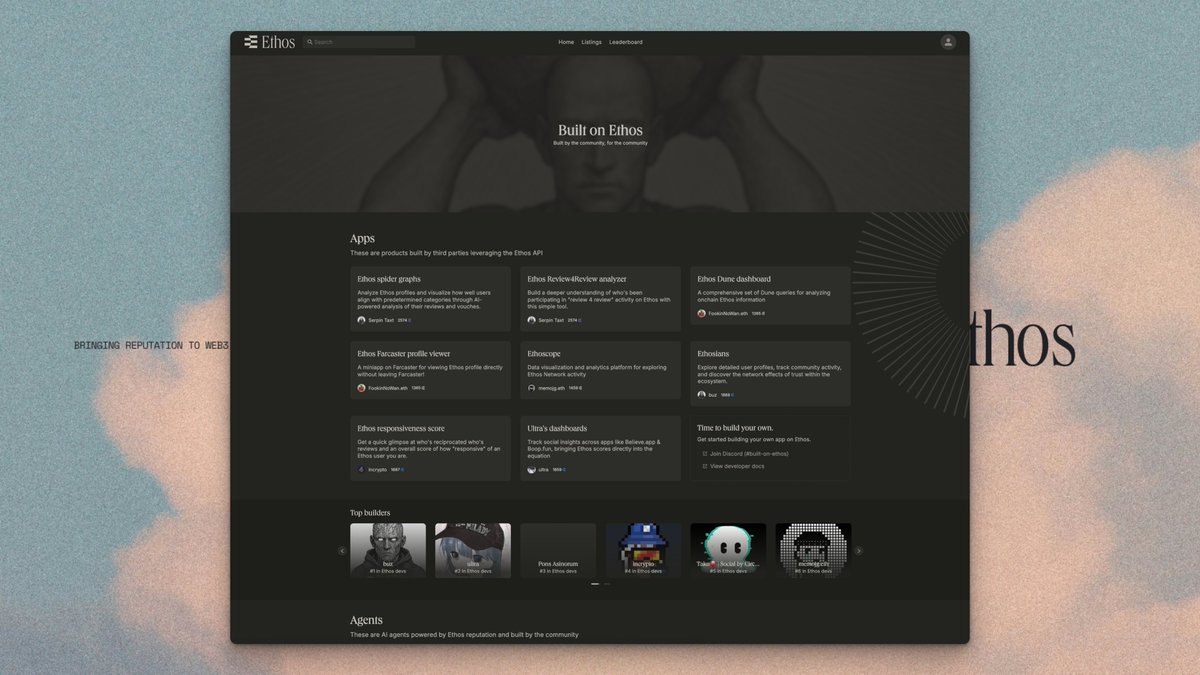
Task: Open the #5 in Ethos devs builder thumbnail
Action: coord(728,550)
